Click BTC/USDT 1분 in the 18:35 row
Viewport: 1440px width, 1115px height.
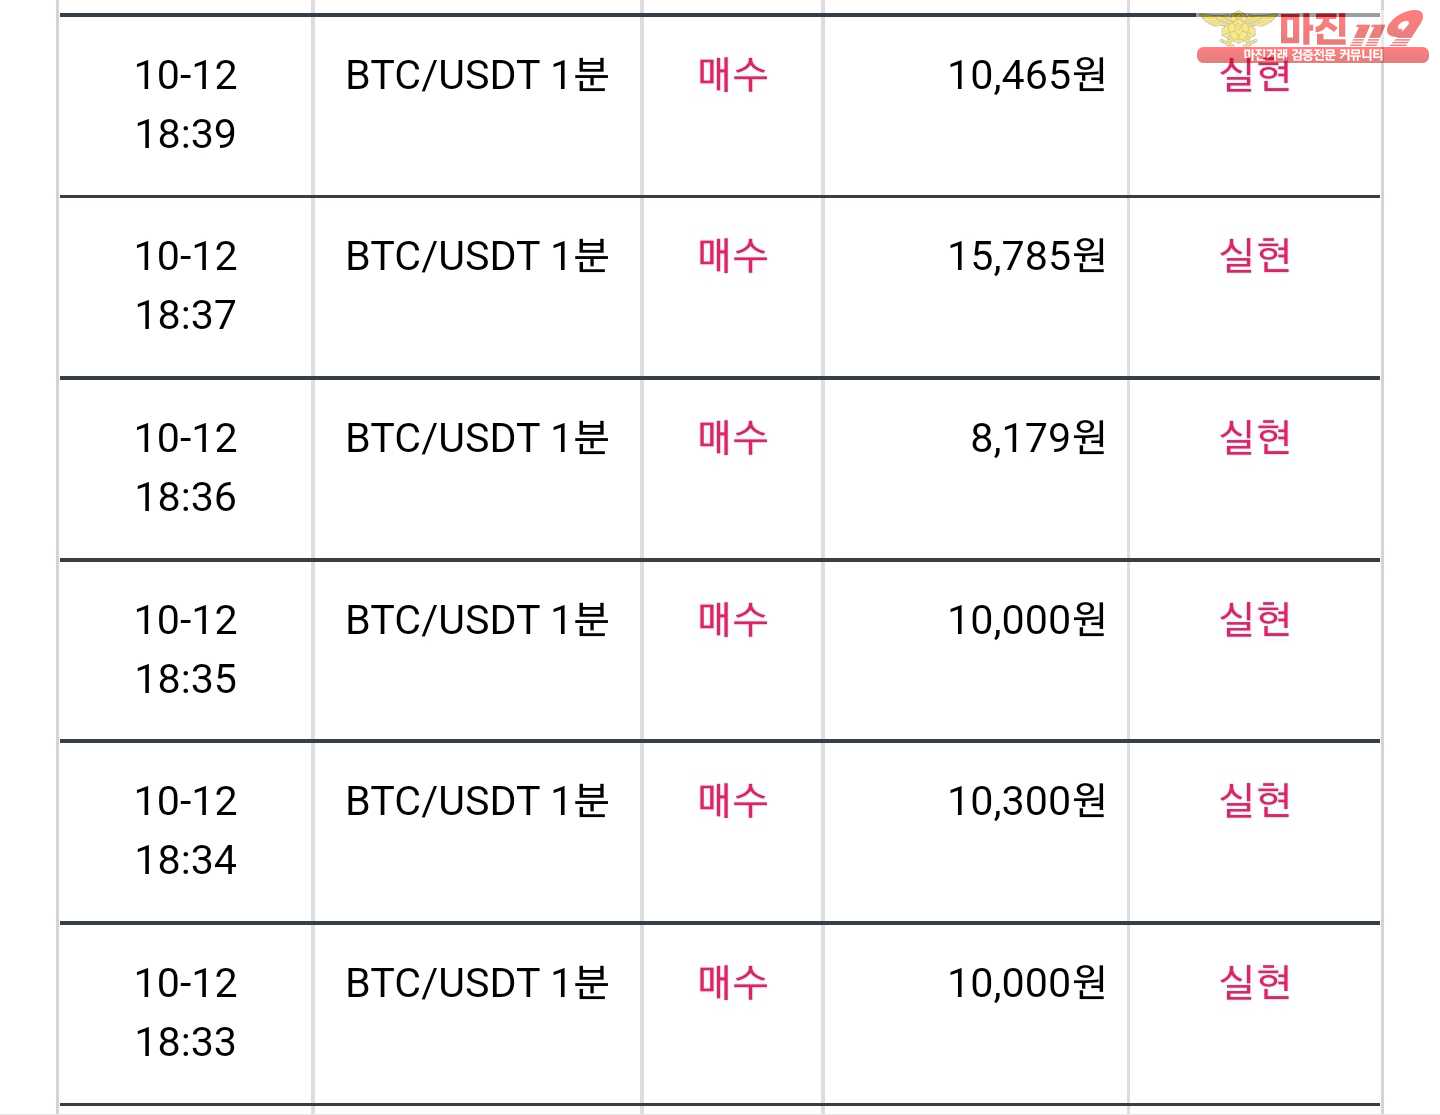pyautogui.click(x=477, y=620)
